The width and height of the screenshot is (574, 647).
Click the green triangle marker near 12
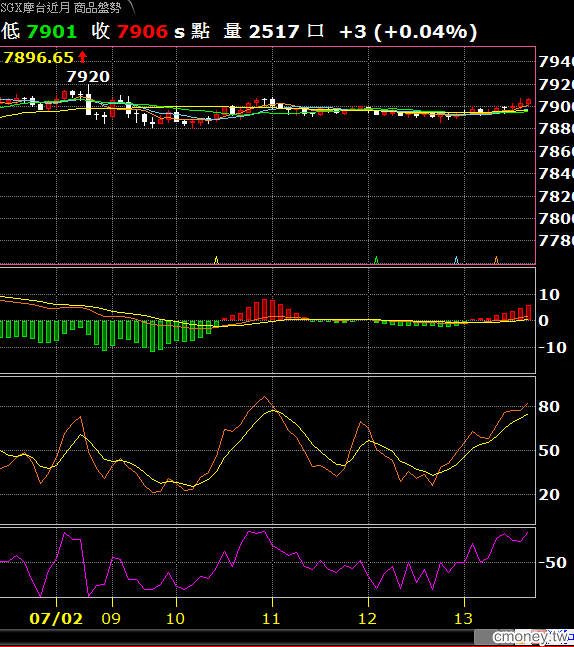point(376,260)
